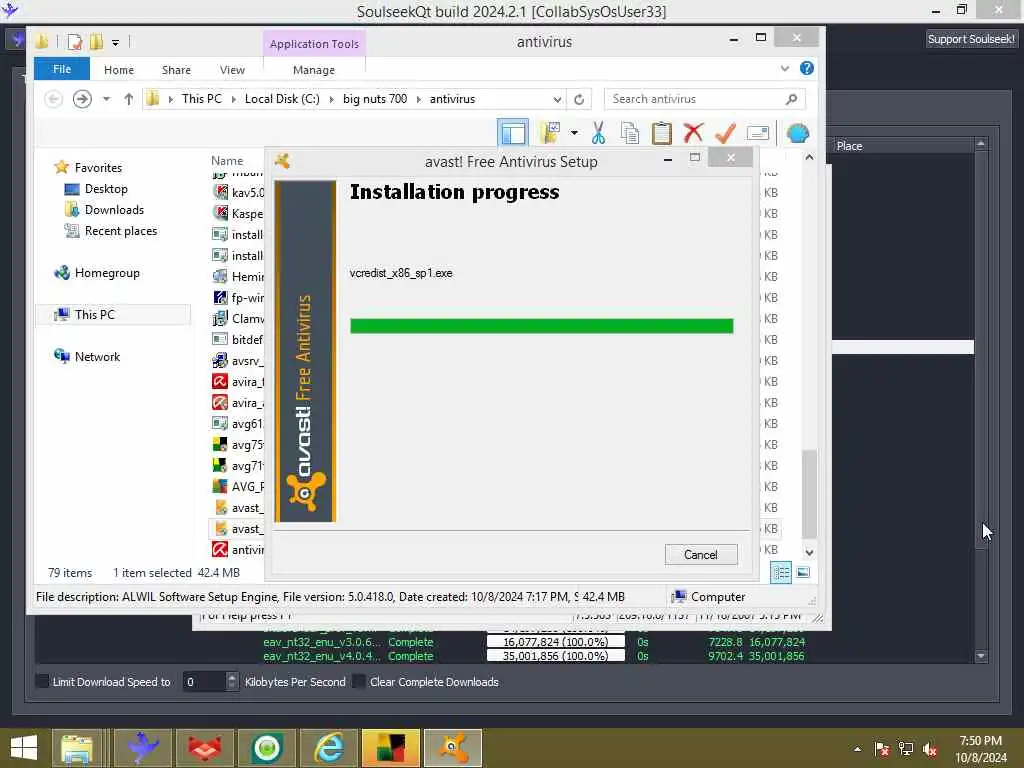This screenshot has width=1024, height=768.
Task: Click the clipboard Paste toolbar icon
Action: click(x=662, y=133)
